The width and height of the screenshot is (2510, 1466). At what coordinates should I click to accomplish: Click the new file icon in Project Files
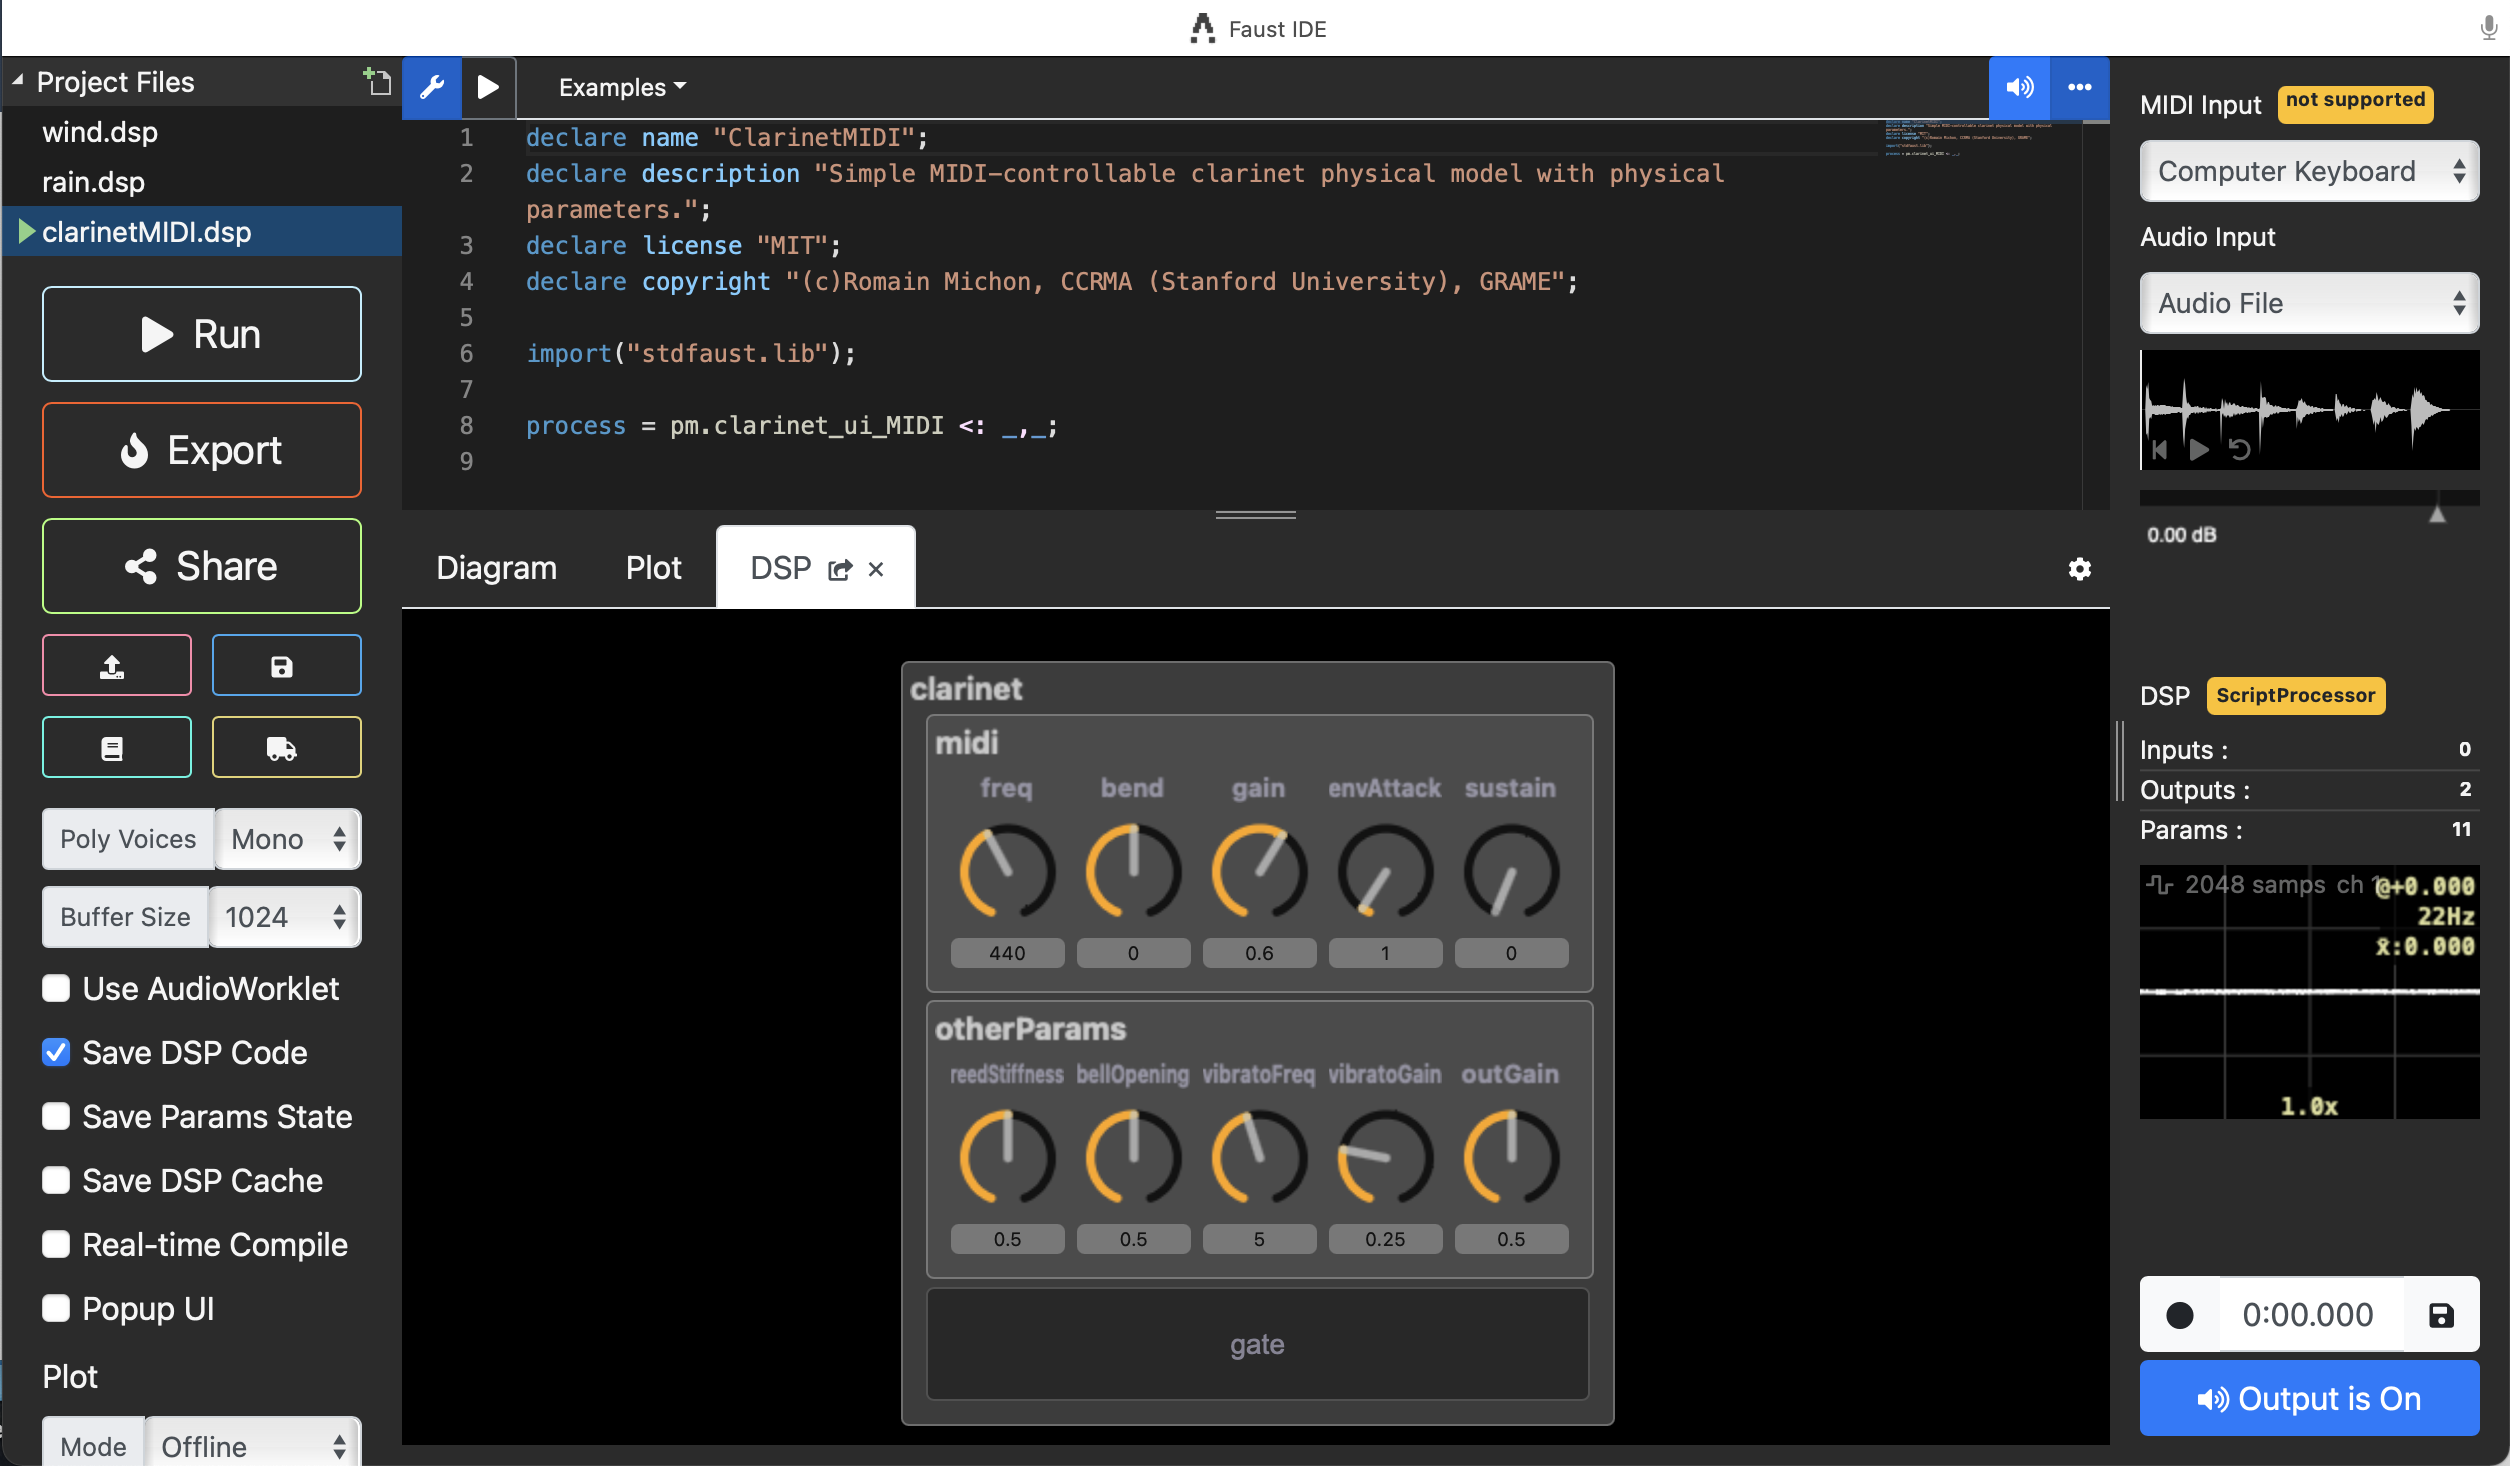(x=377, y=82)
